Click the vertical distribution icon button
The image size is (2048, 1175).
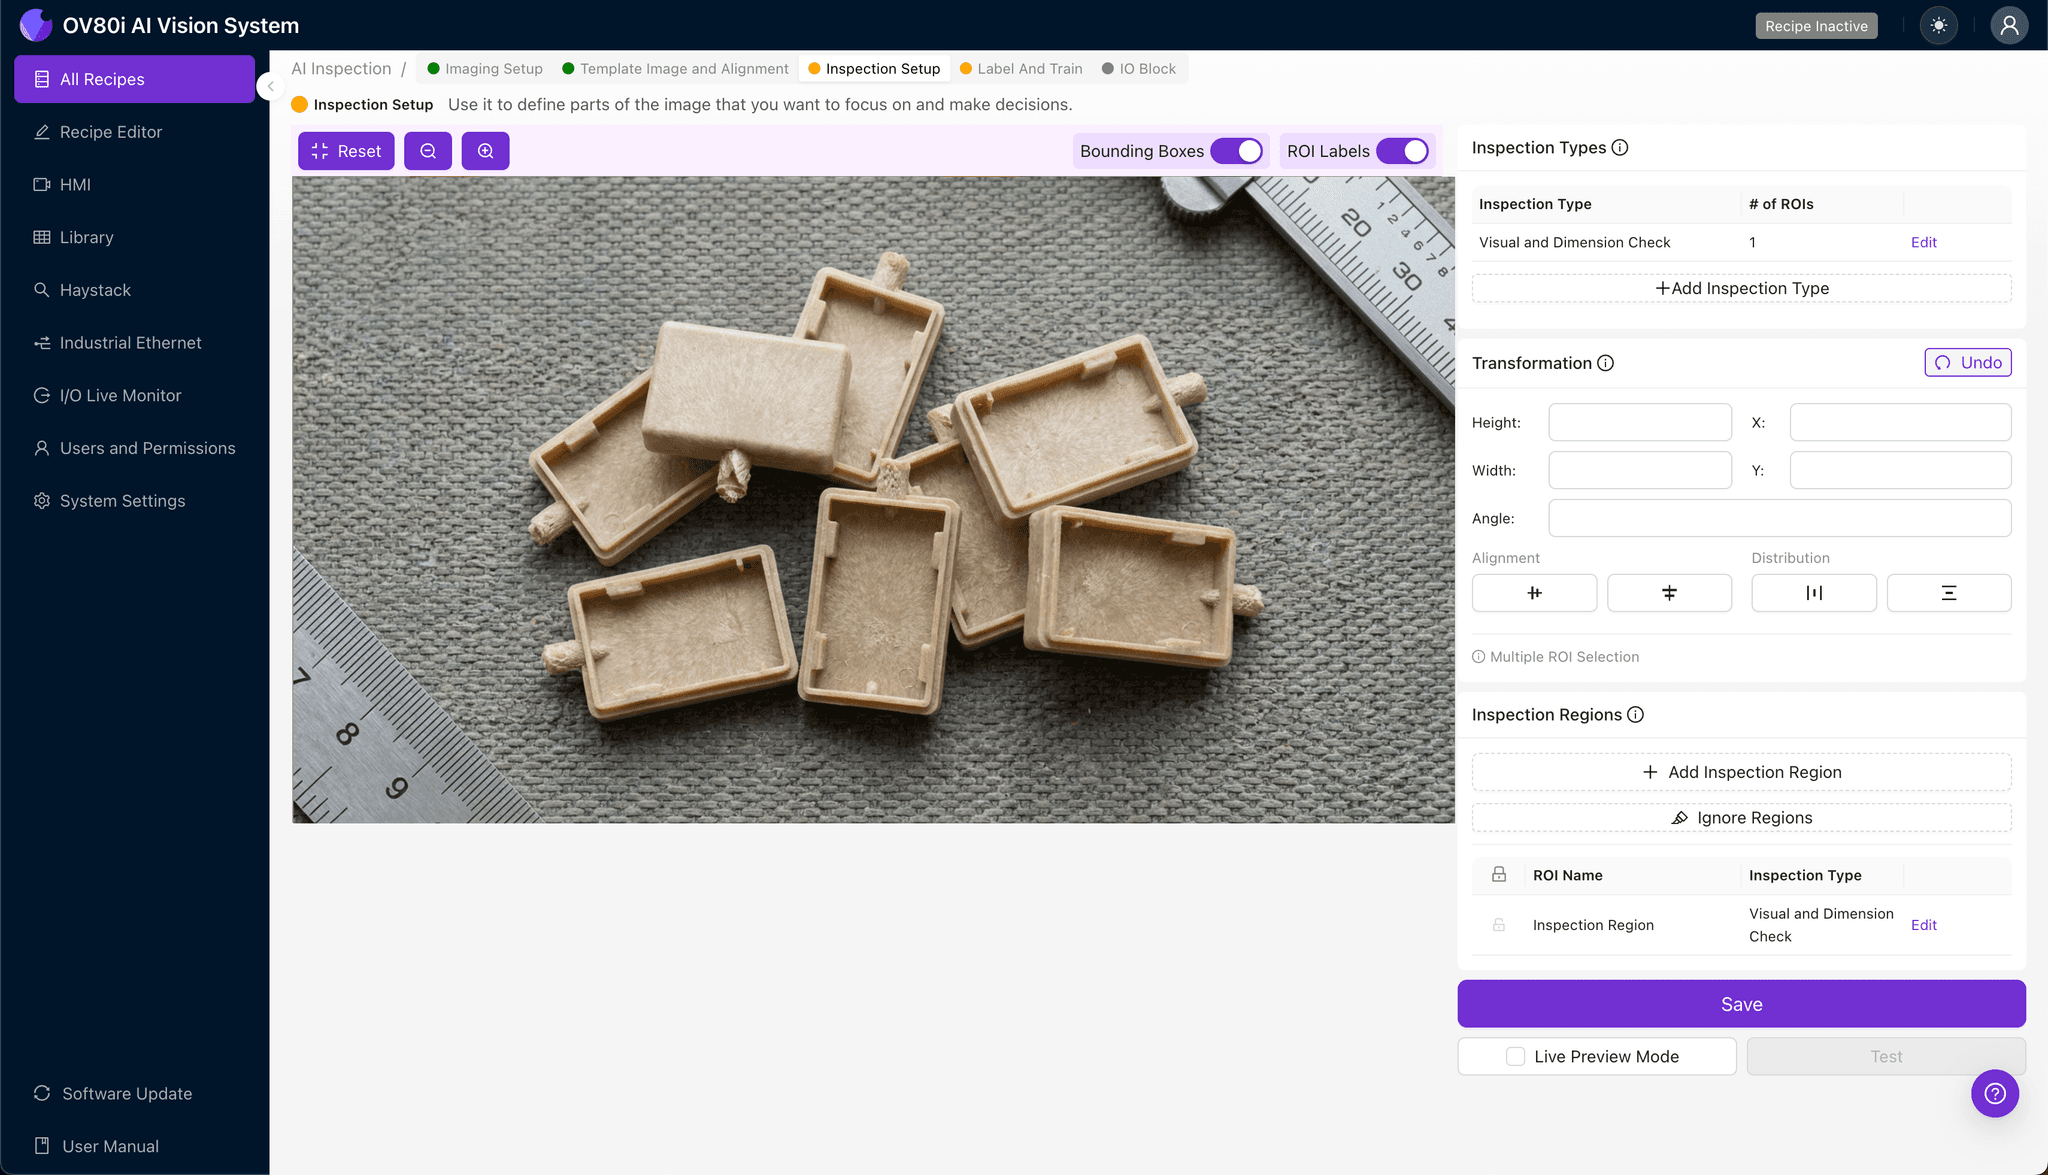point(1948,593)
